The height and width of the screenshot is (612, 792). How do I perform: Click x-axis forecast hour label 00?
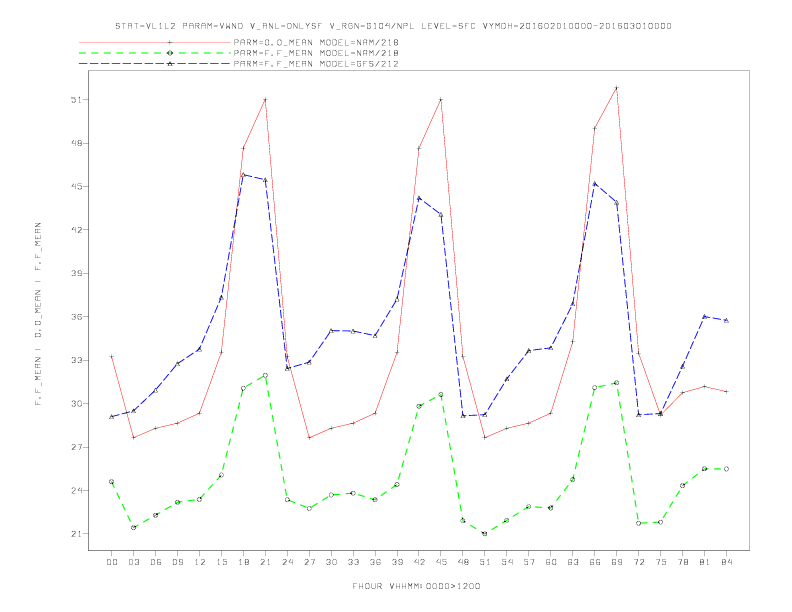coord(112,562)
